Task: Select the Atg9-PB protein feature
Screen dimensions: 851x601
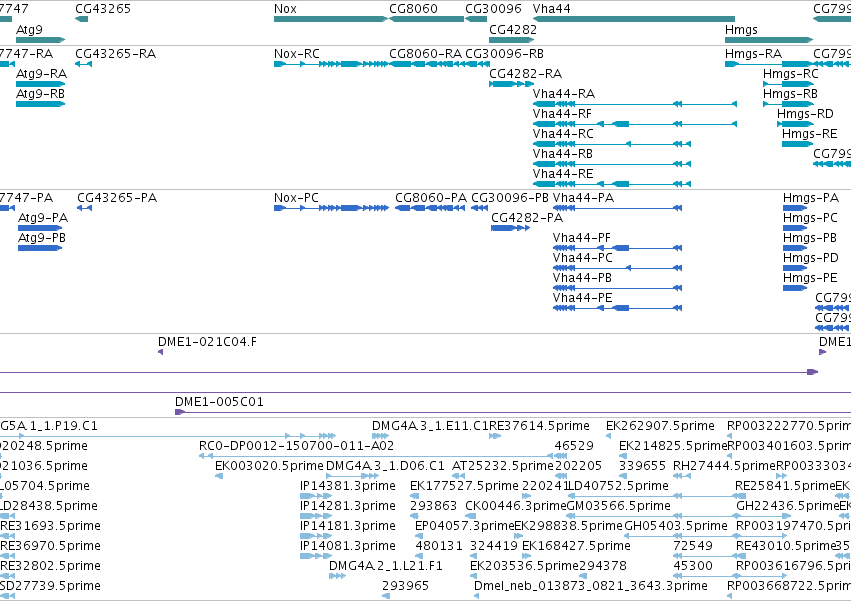Action: click(x=40, y=248)
